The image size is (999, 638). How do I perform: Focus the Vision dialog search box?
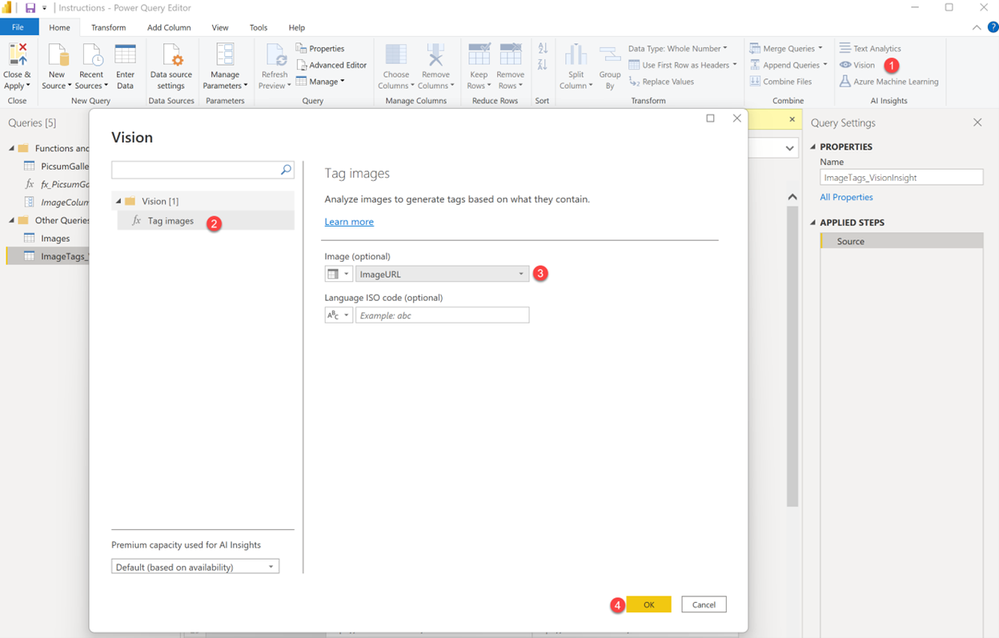203,170
